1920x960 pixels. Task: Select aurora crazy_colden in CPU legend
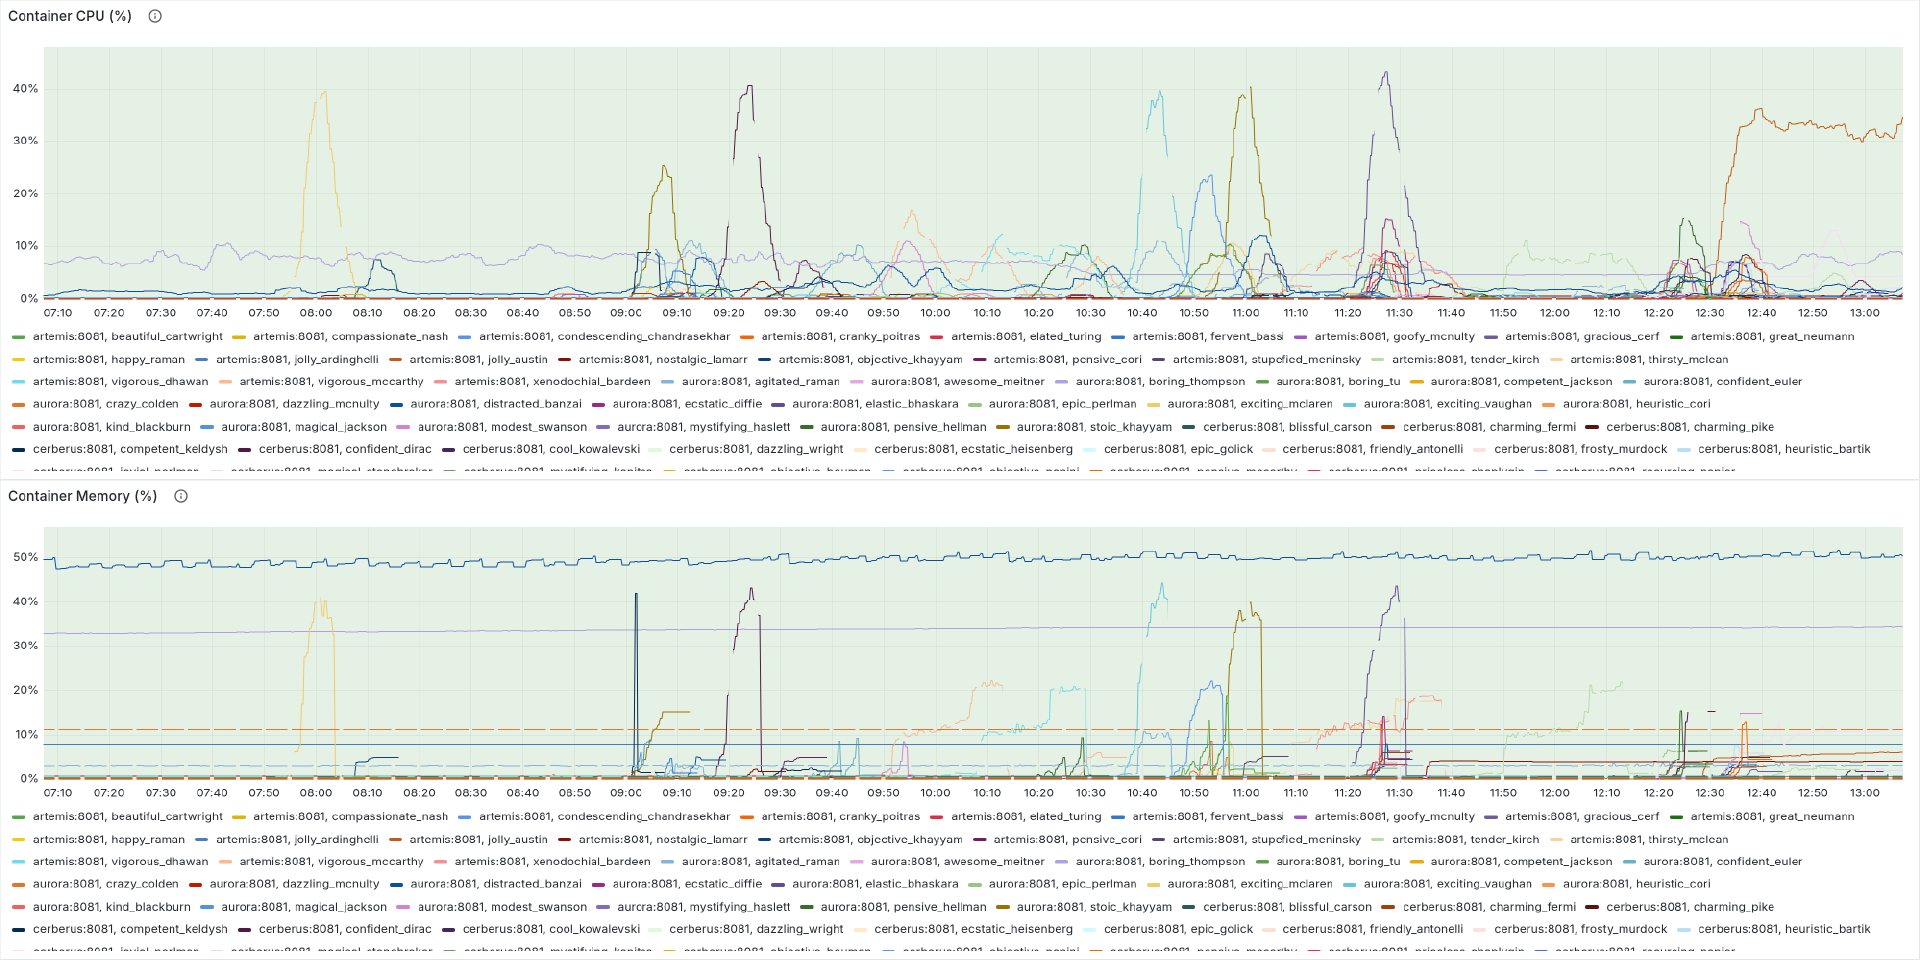pyautogui.click(x=105, y=404)
